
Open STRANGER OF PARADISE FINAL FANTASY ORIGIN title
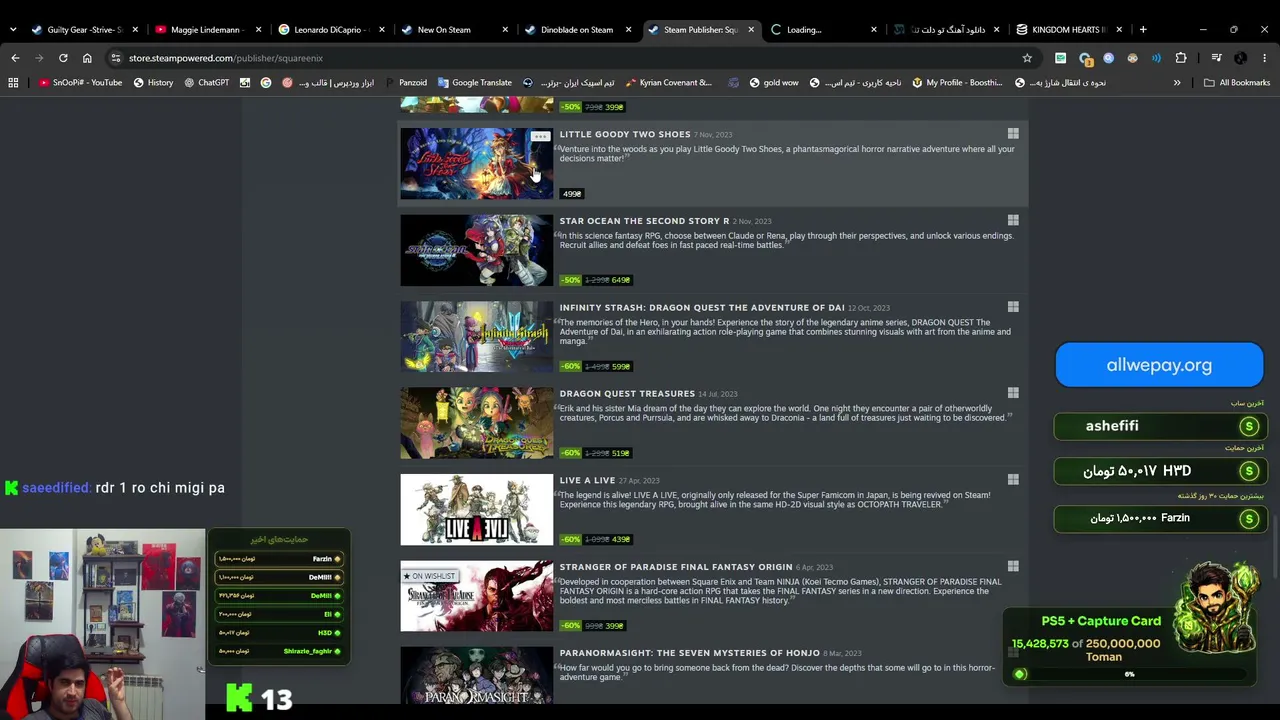(x=676, y=566)
